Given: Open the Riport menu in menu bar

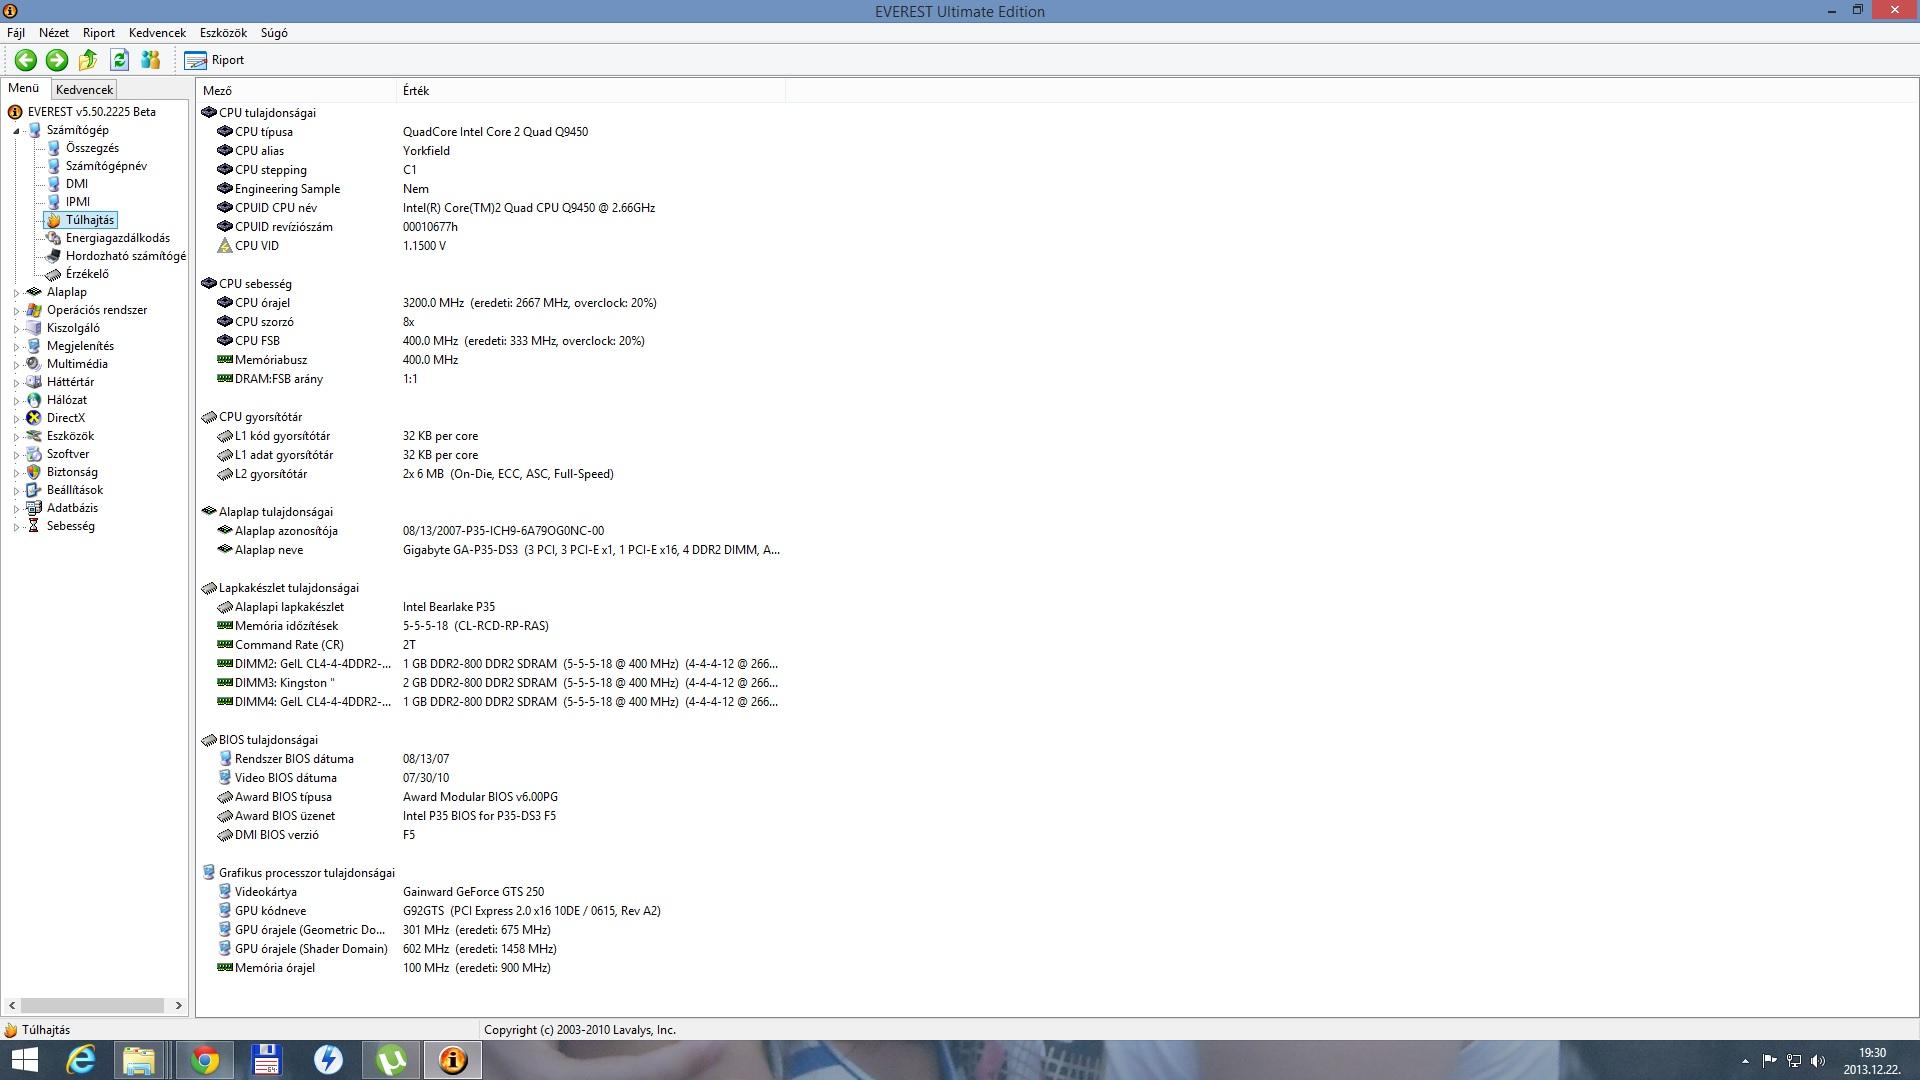Looking at the screenshot, I should coord(99,33).
